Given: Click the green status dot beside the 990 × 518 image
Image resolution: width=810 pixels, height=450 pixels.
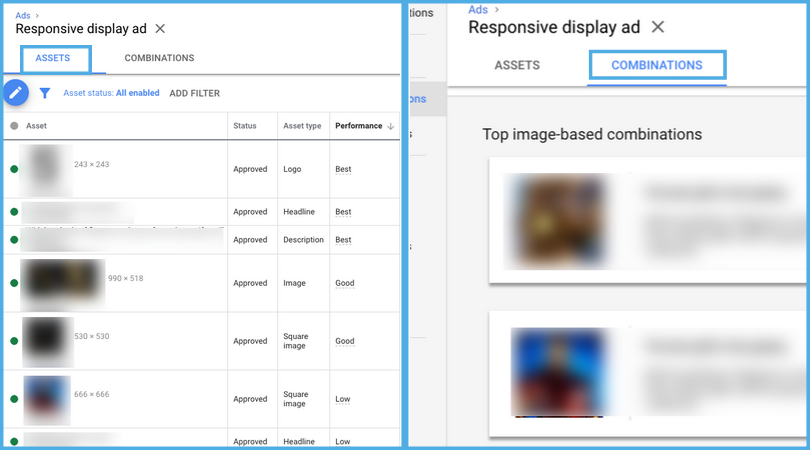Looking at the screenshot, I should [x=14, y=283].
